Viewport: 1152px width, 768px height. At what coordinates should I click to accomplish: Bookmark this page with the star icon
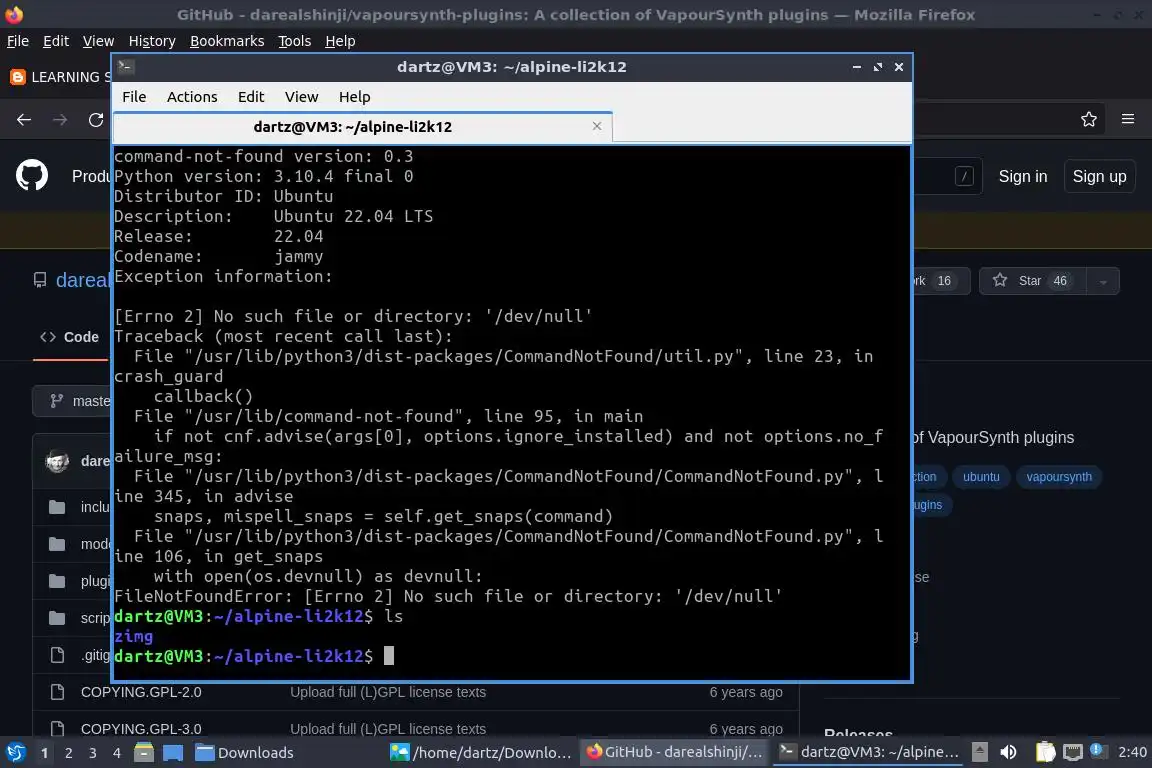coord(1089,119)
